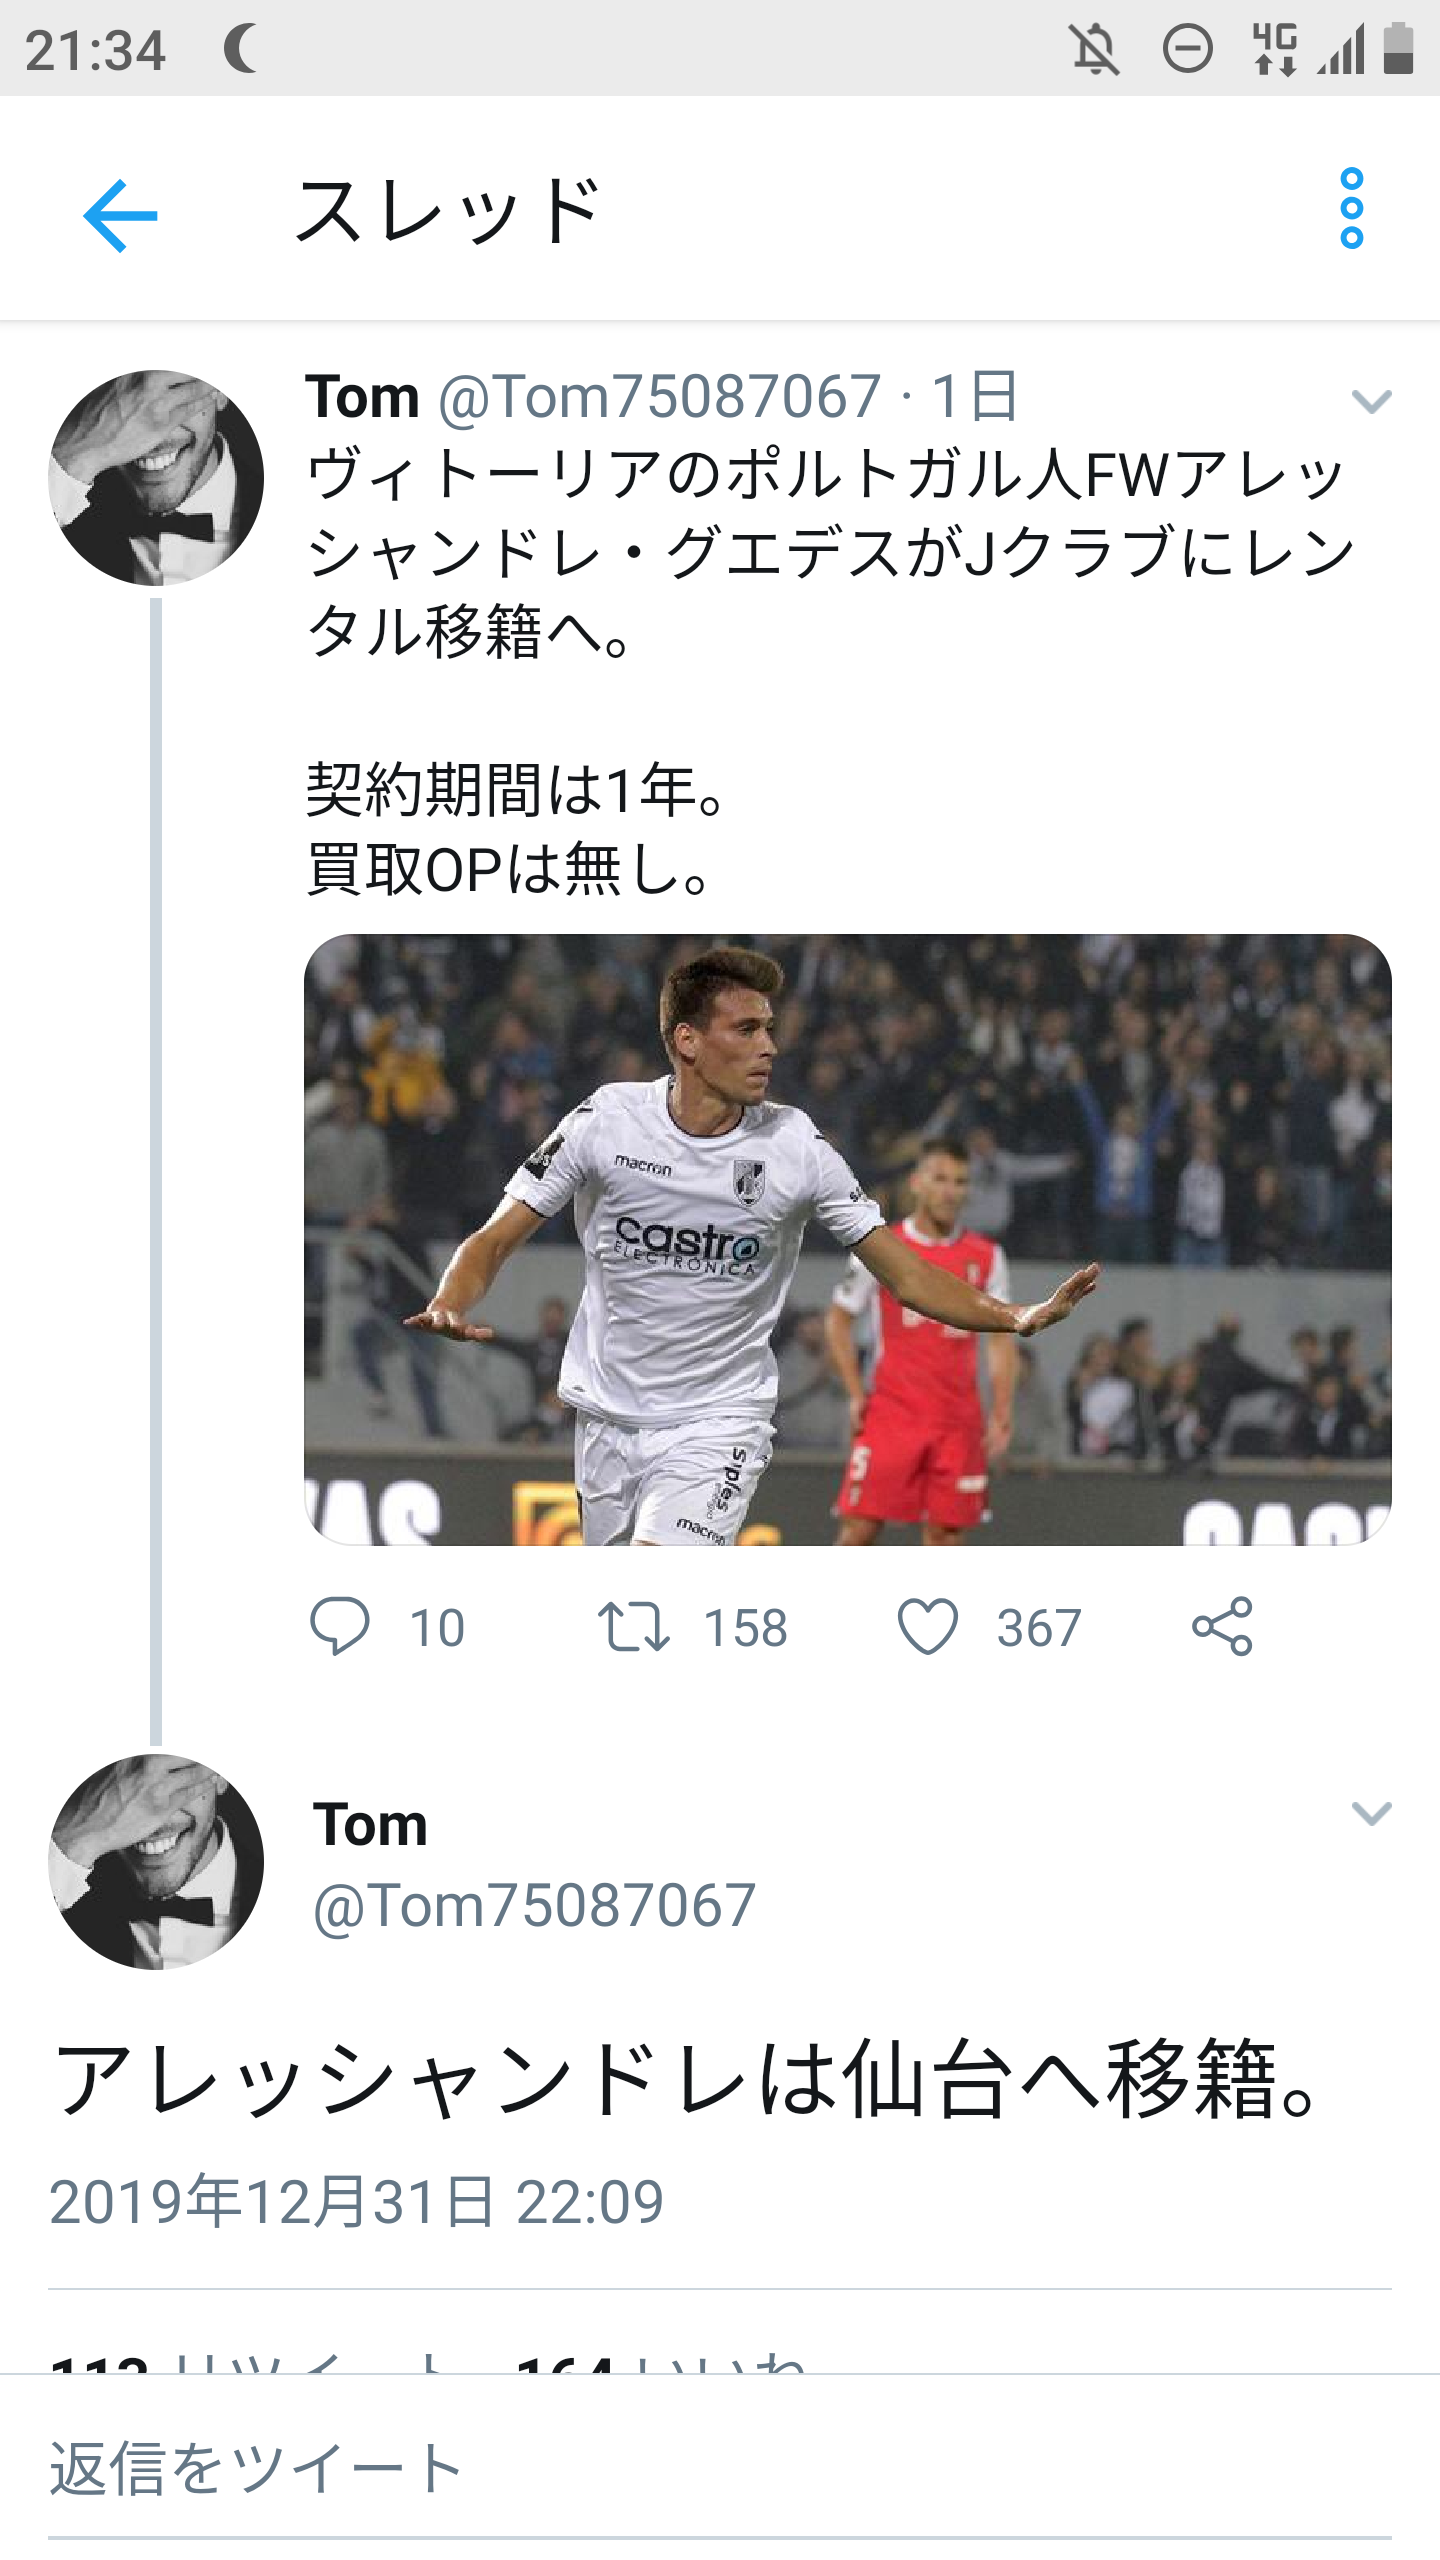This screenshot has width=1440, height=2560.
Task: Tap the retweet arrows icon
Action: click(x=633, y=1626)
